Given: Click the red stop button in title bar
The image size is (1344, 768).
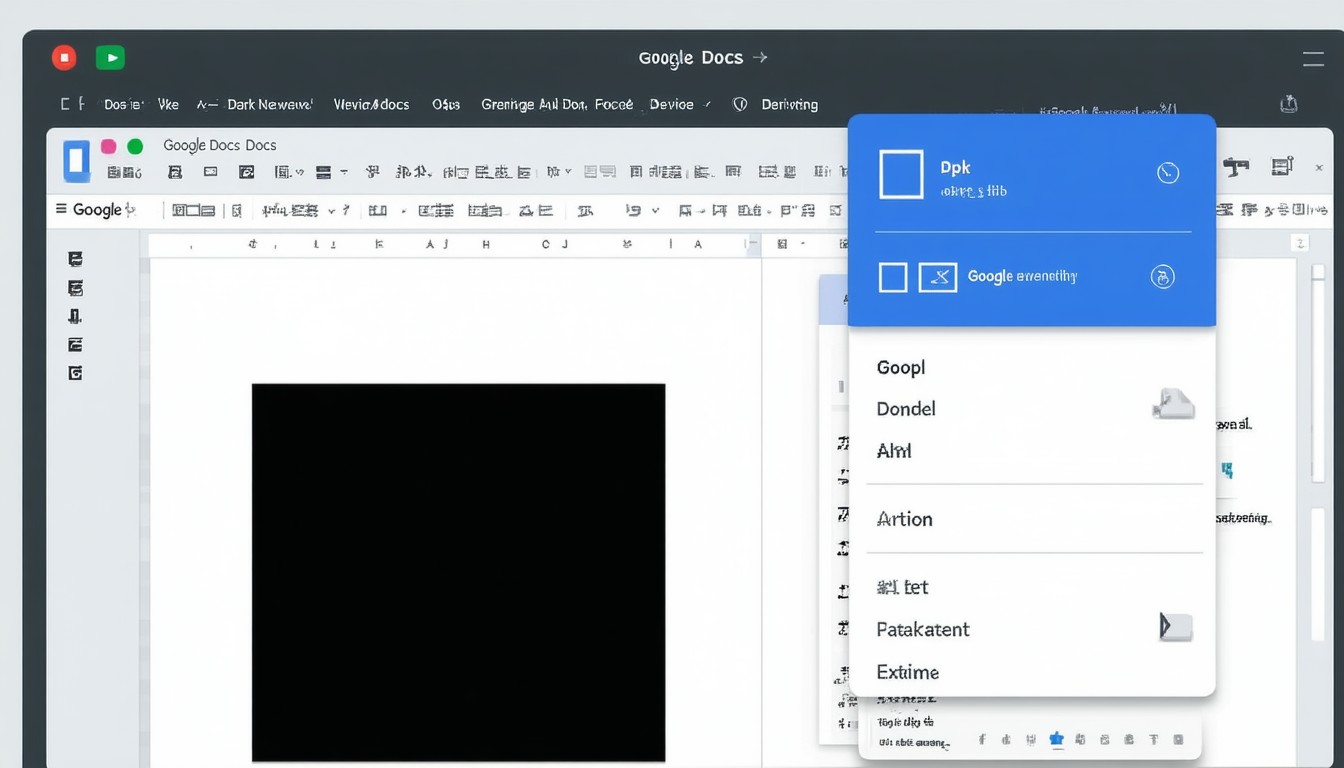Looking at the screenshot, I should pyautogui.click(x=64, y=58).
